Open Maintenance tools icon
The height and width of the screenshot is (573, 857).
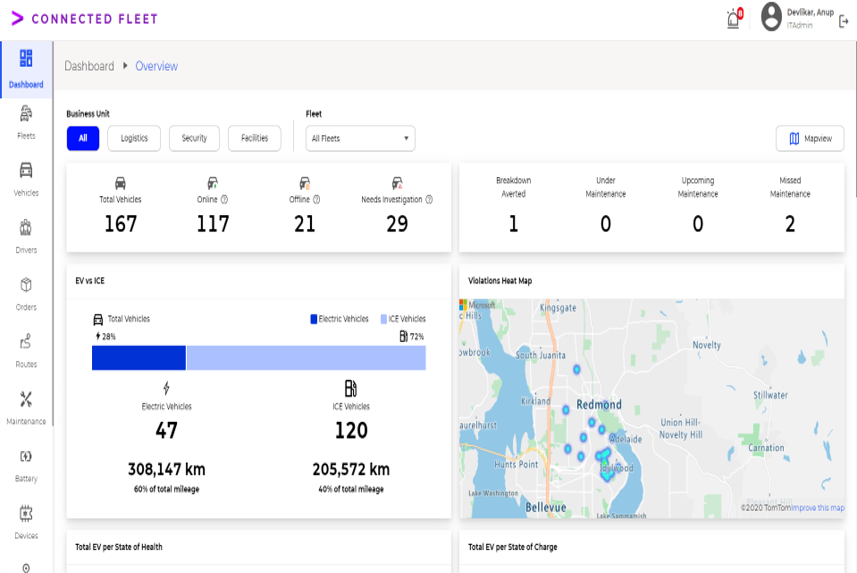[26, 399]
